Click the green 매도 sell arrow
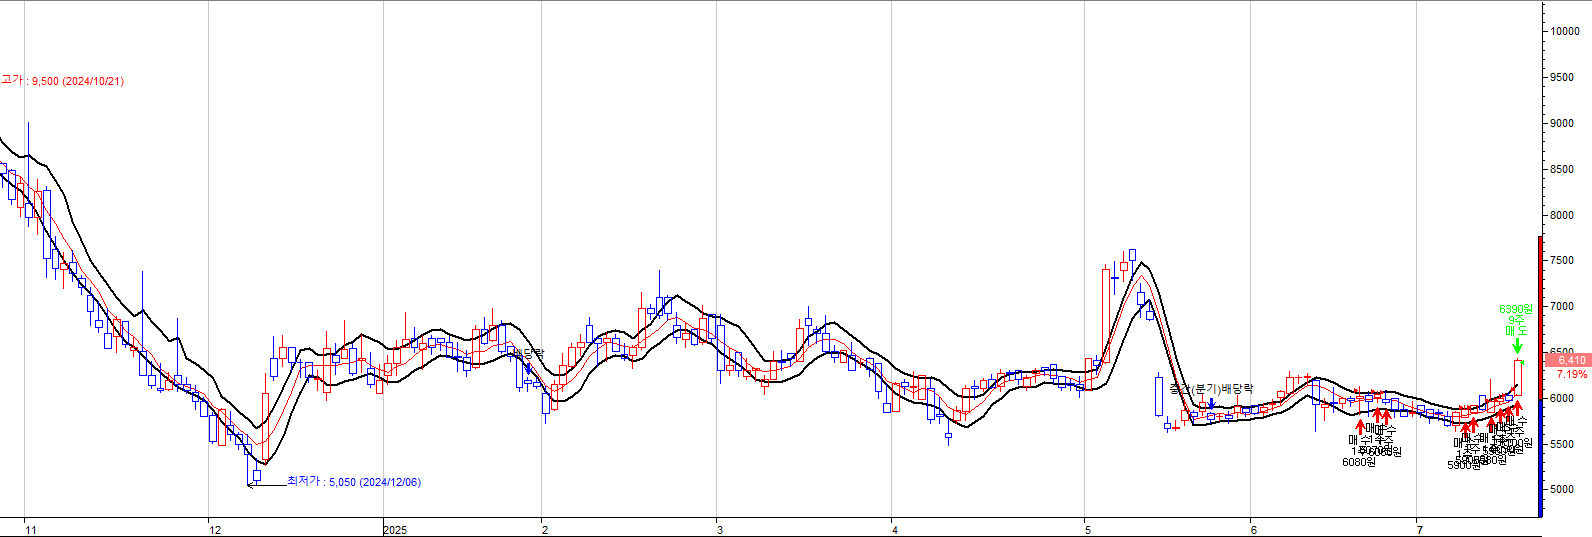 coord(1517,346)
